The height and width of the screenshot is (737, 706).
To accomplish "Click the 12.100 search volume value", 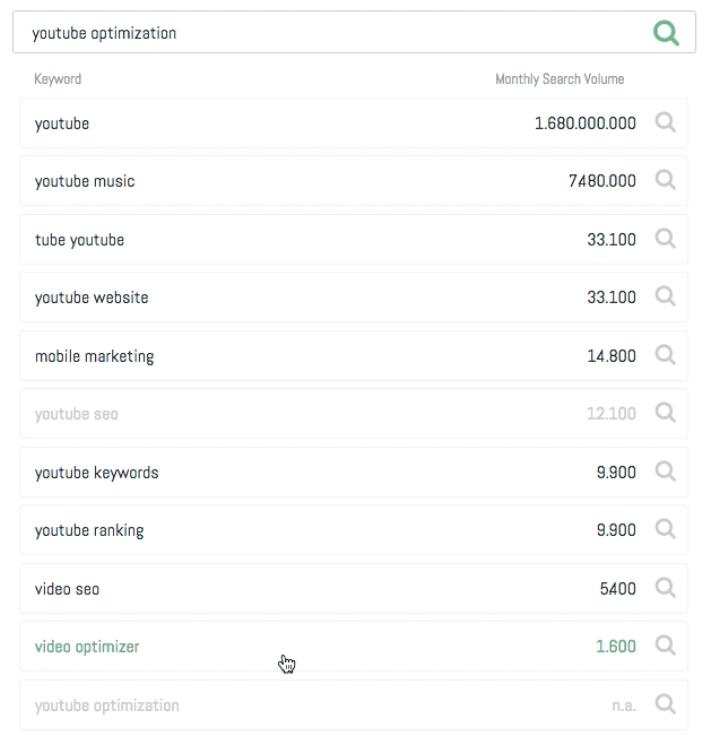I will pos(612,414).
